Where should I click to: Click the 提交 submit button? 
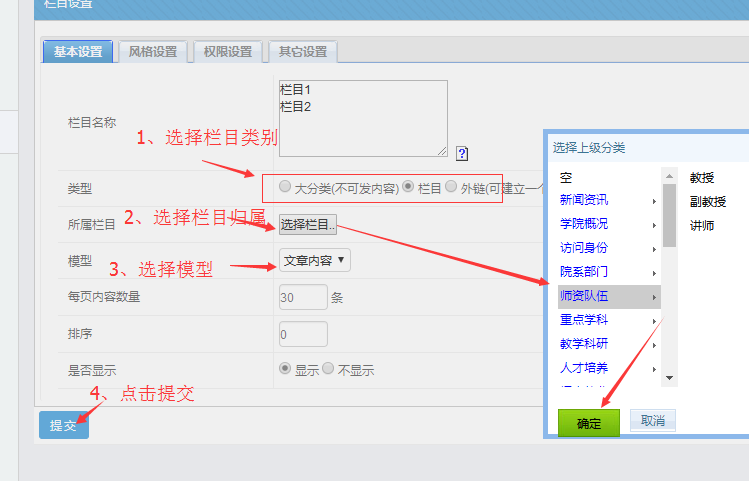coord(64,425)
